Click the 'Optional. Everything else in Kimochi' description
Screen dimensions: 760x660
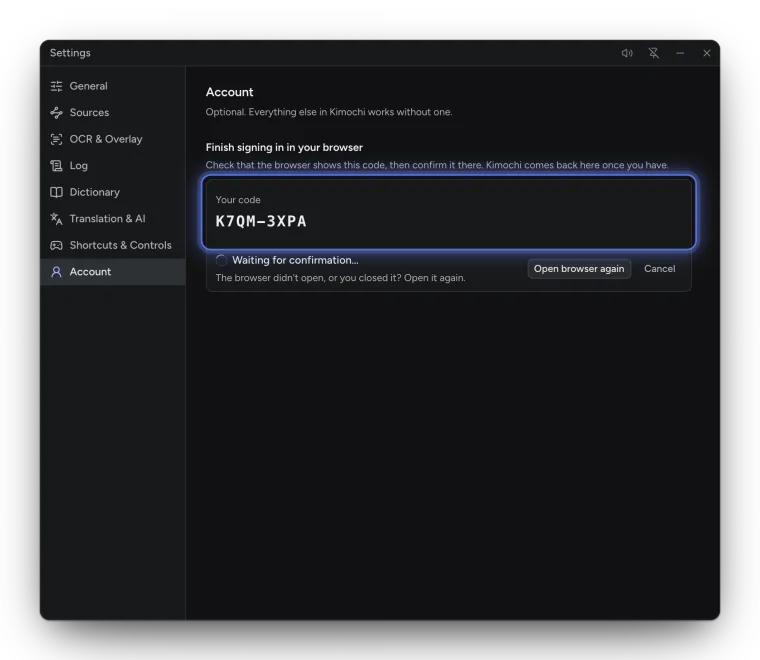329,112
